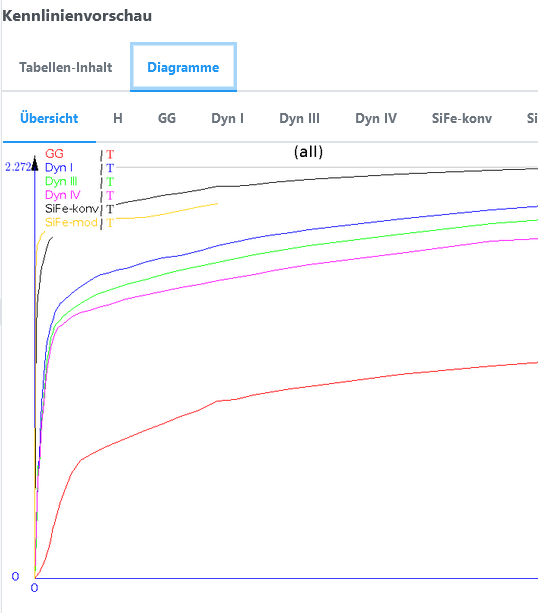
Task: Click the SiFe-konv legend label
Action: pos(72,209)
